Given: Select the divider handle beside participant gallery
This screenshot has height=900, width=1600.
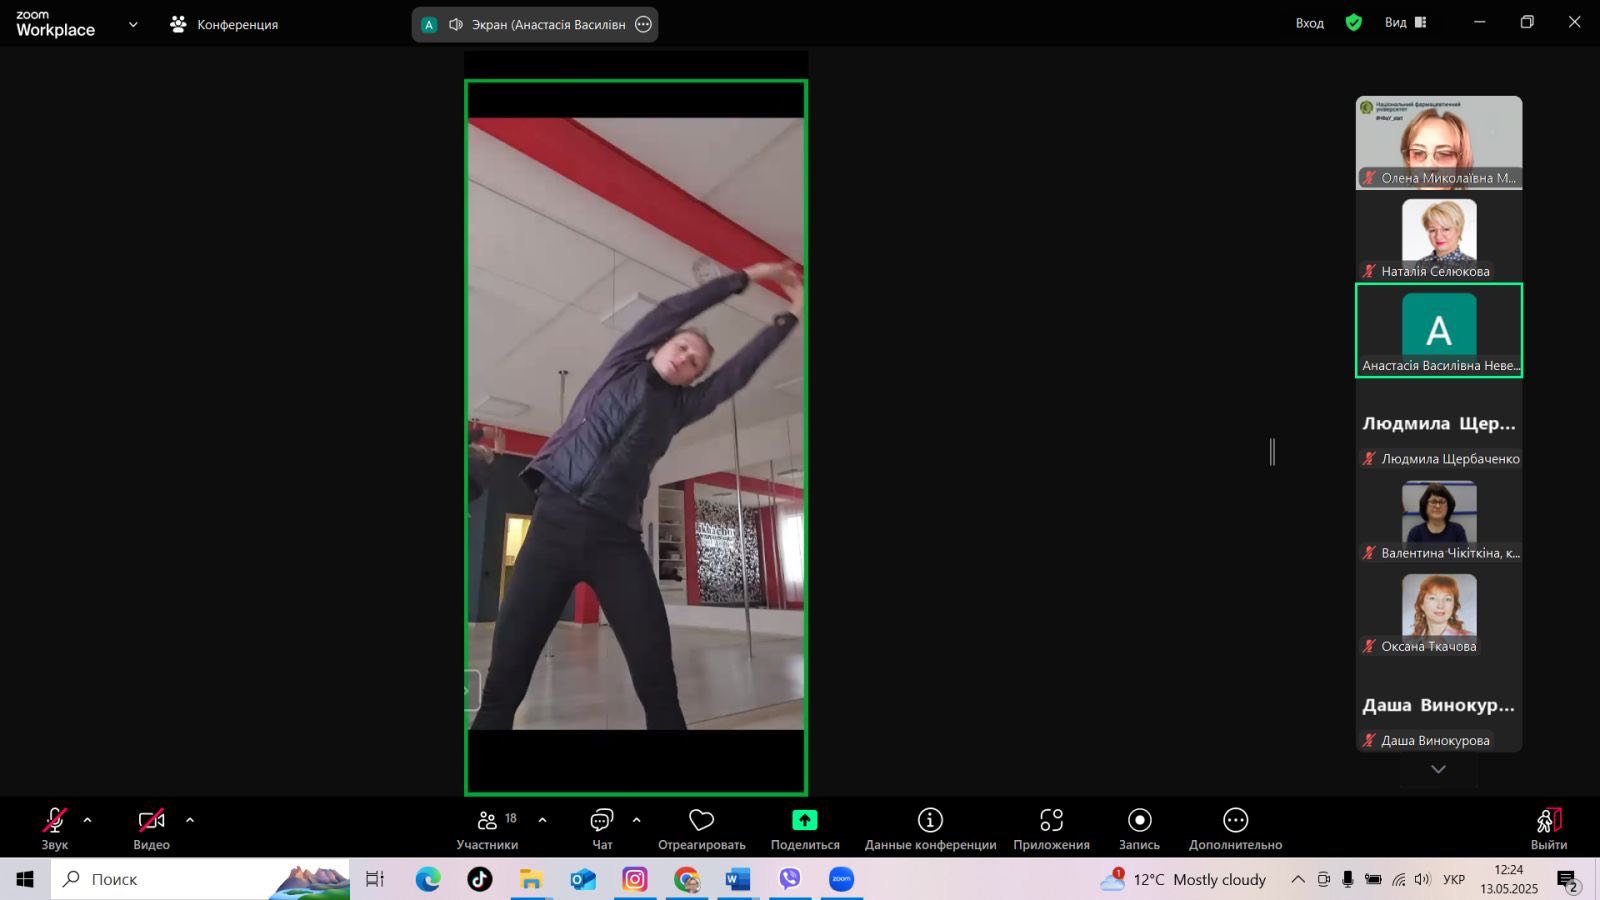Looking at the screenshot, I should coord(1272,452).
